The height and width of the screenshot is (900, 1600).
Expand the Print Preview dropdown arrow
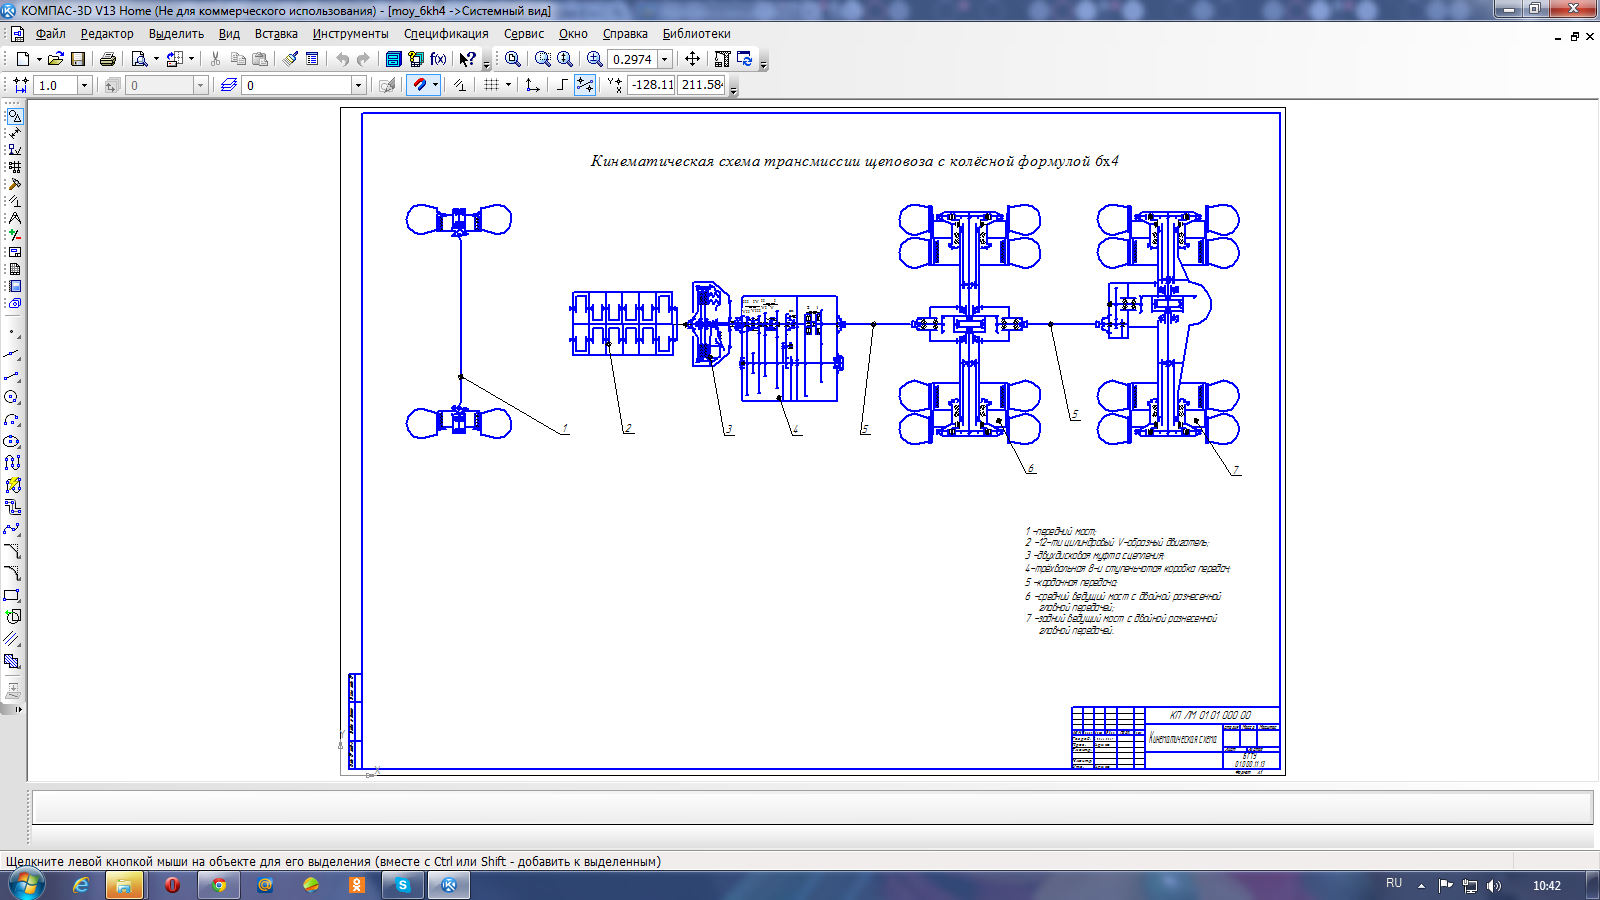(x=156, y=59)
